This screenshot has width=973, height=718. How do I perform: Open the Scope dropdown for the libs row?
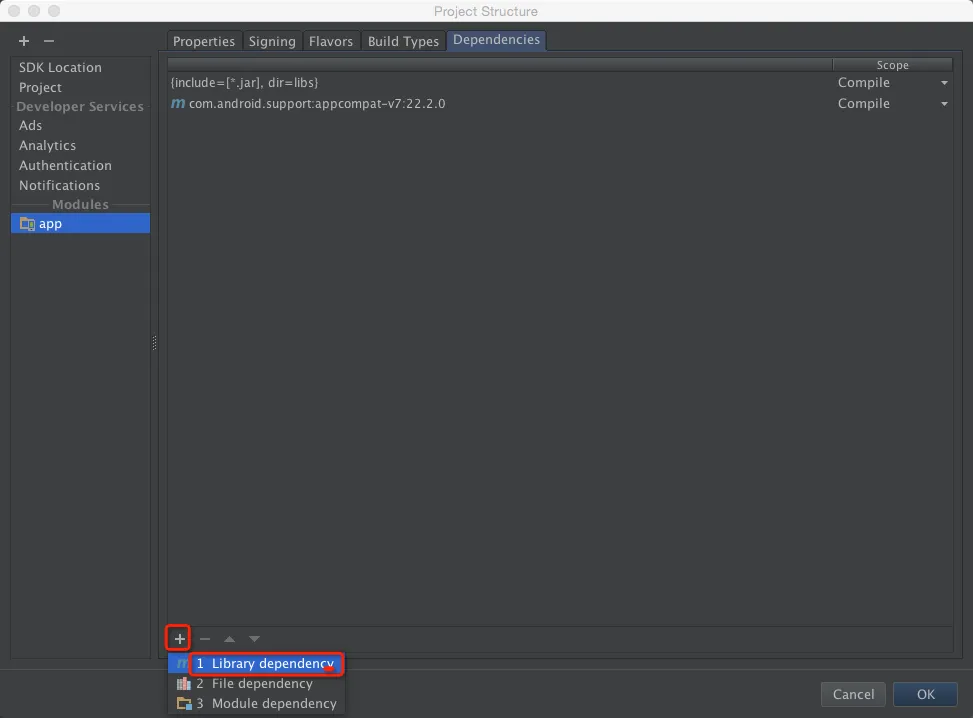coord(944,83)
